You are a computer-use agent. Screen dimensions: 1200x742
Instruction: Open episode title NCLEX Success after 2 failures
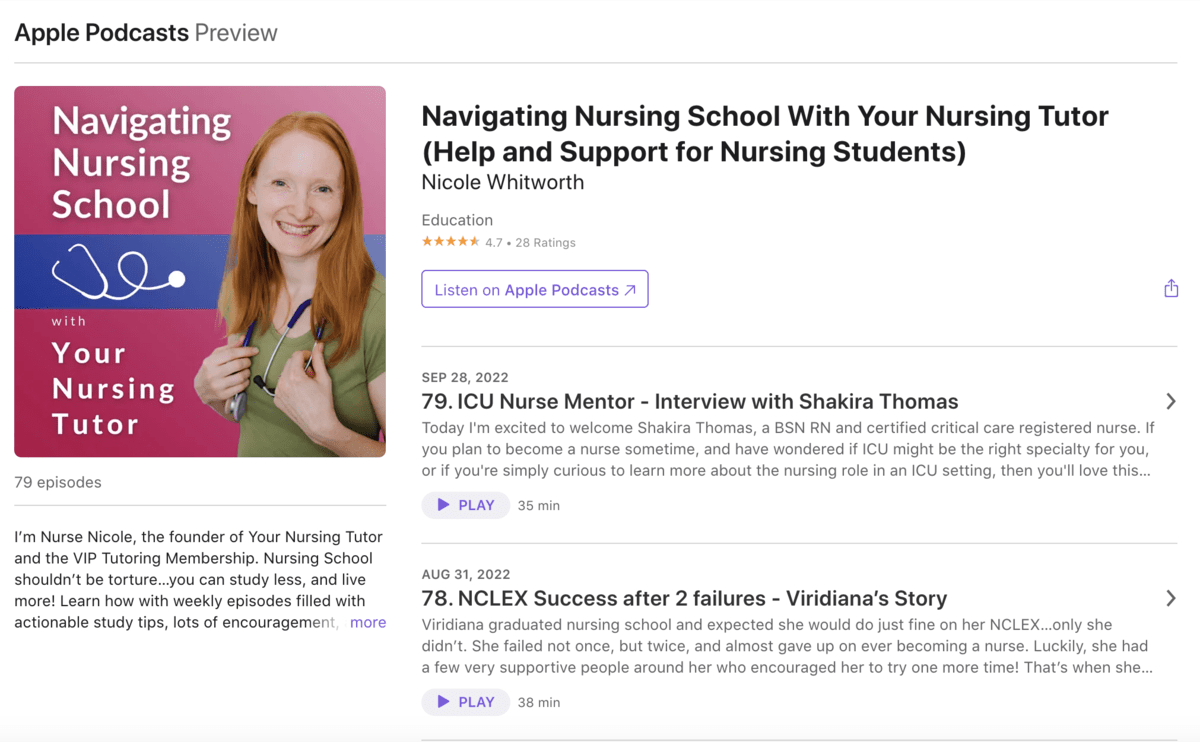[684, 598]
